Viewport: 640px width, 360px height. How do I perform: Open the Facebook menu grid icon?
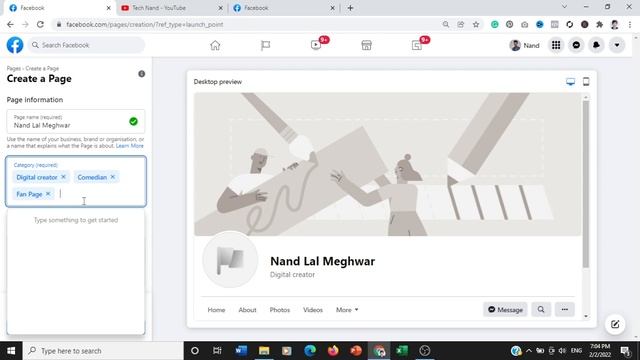556,45
